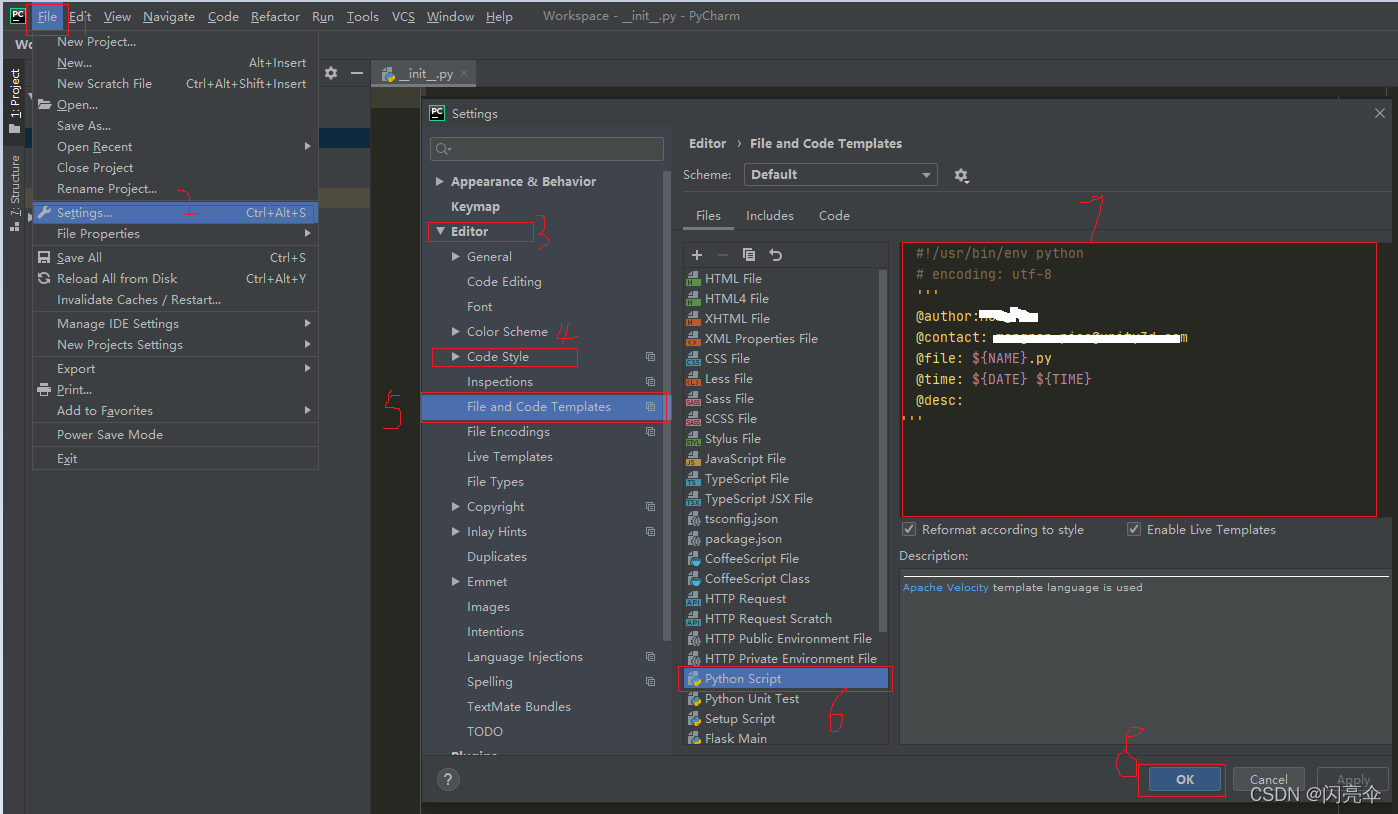
Task: Select New Scratch File menu item
Action: [x=175, y=84]
